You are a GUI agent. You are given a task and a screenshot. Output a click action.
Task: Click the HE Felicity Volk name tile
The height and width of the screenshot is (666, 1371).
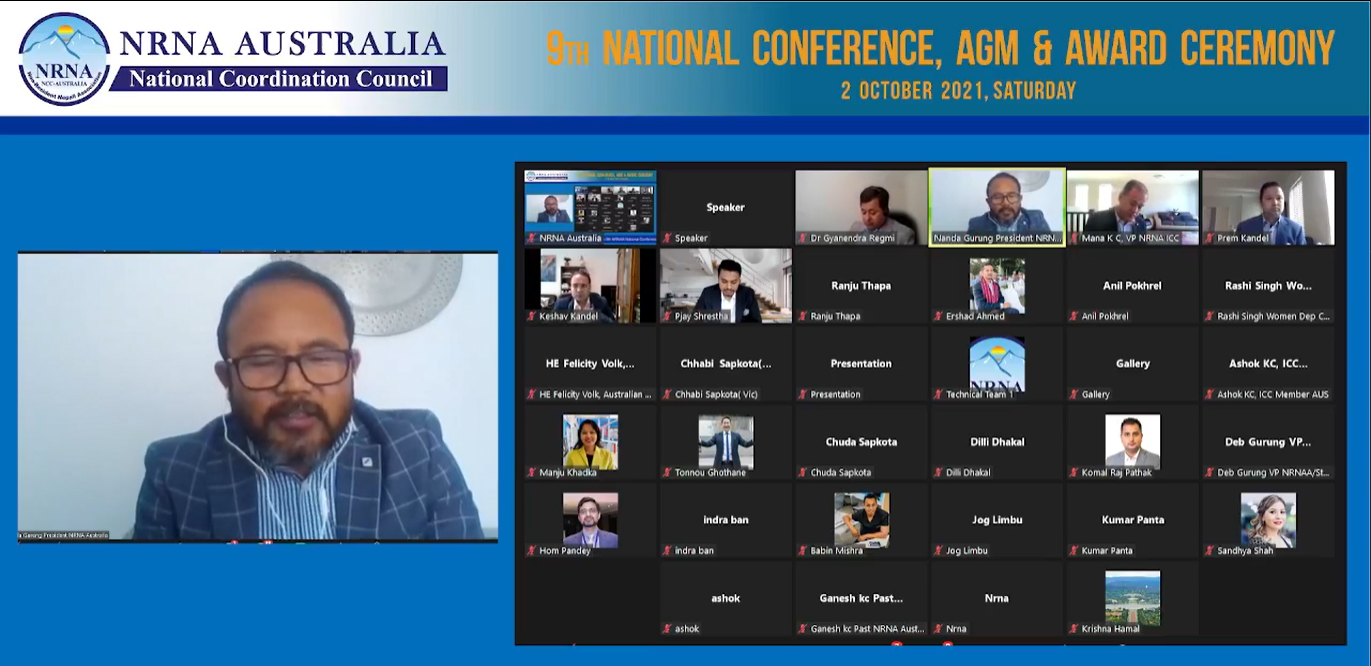[590, 365]
